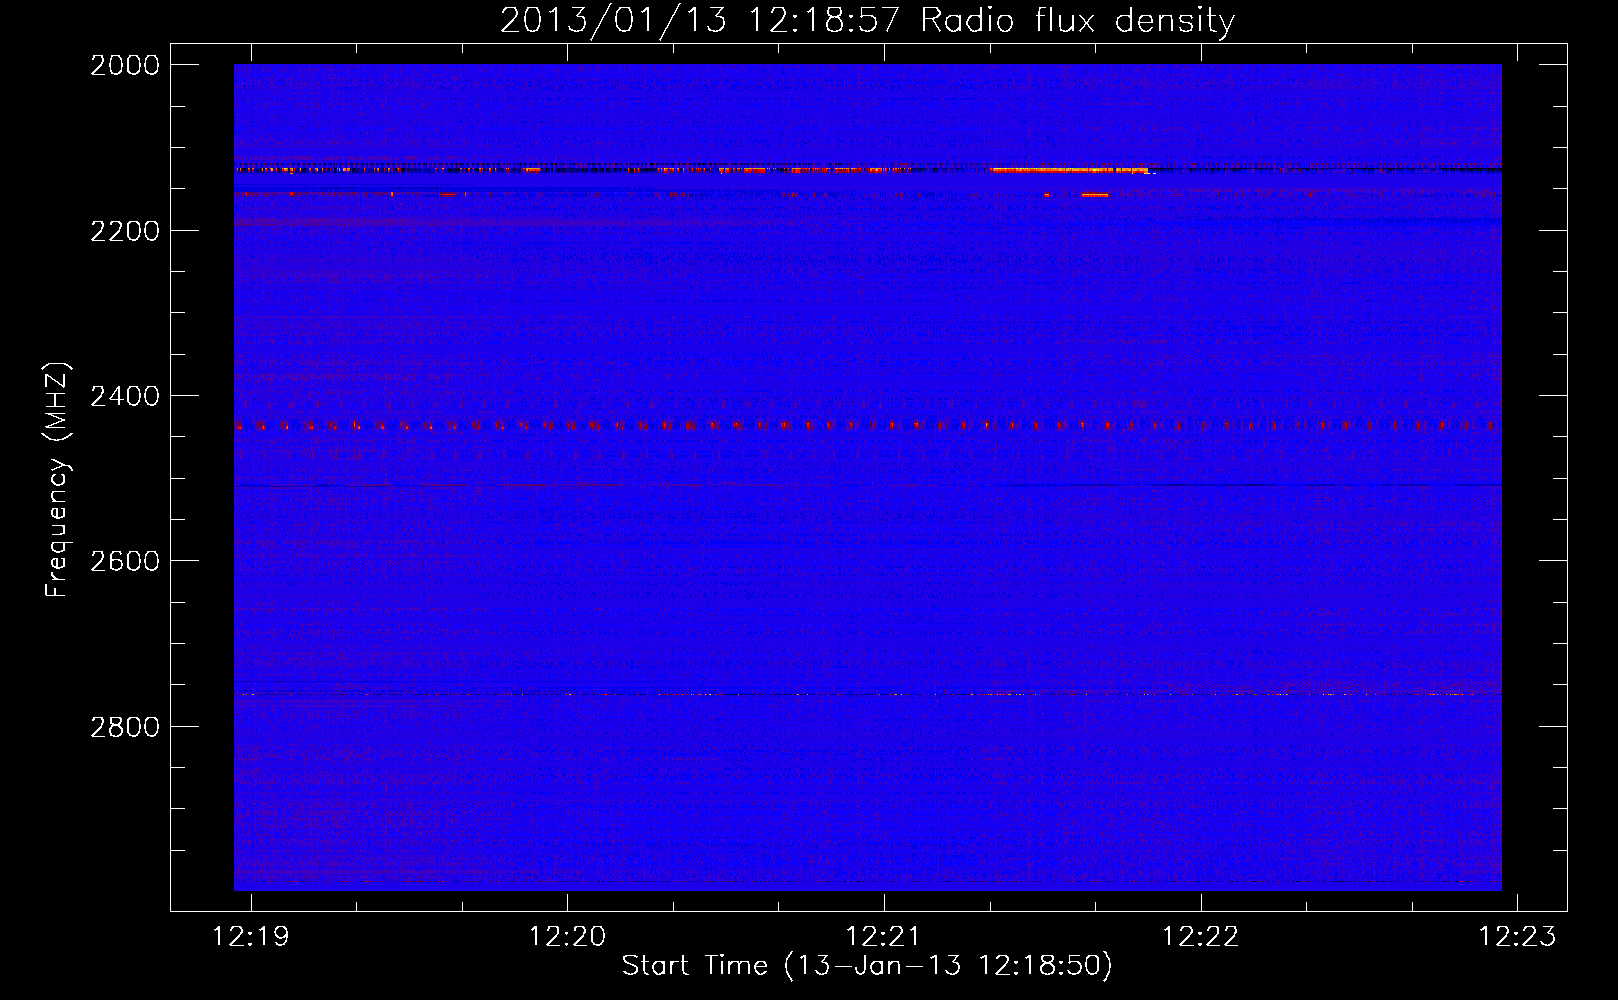1618x1000 pixels.
Task: Click the 12:19 time tick label
Action: [251, 936]
